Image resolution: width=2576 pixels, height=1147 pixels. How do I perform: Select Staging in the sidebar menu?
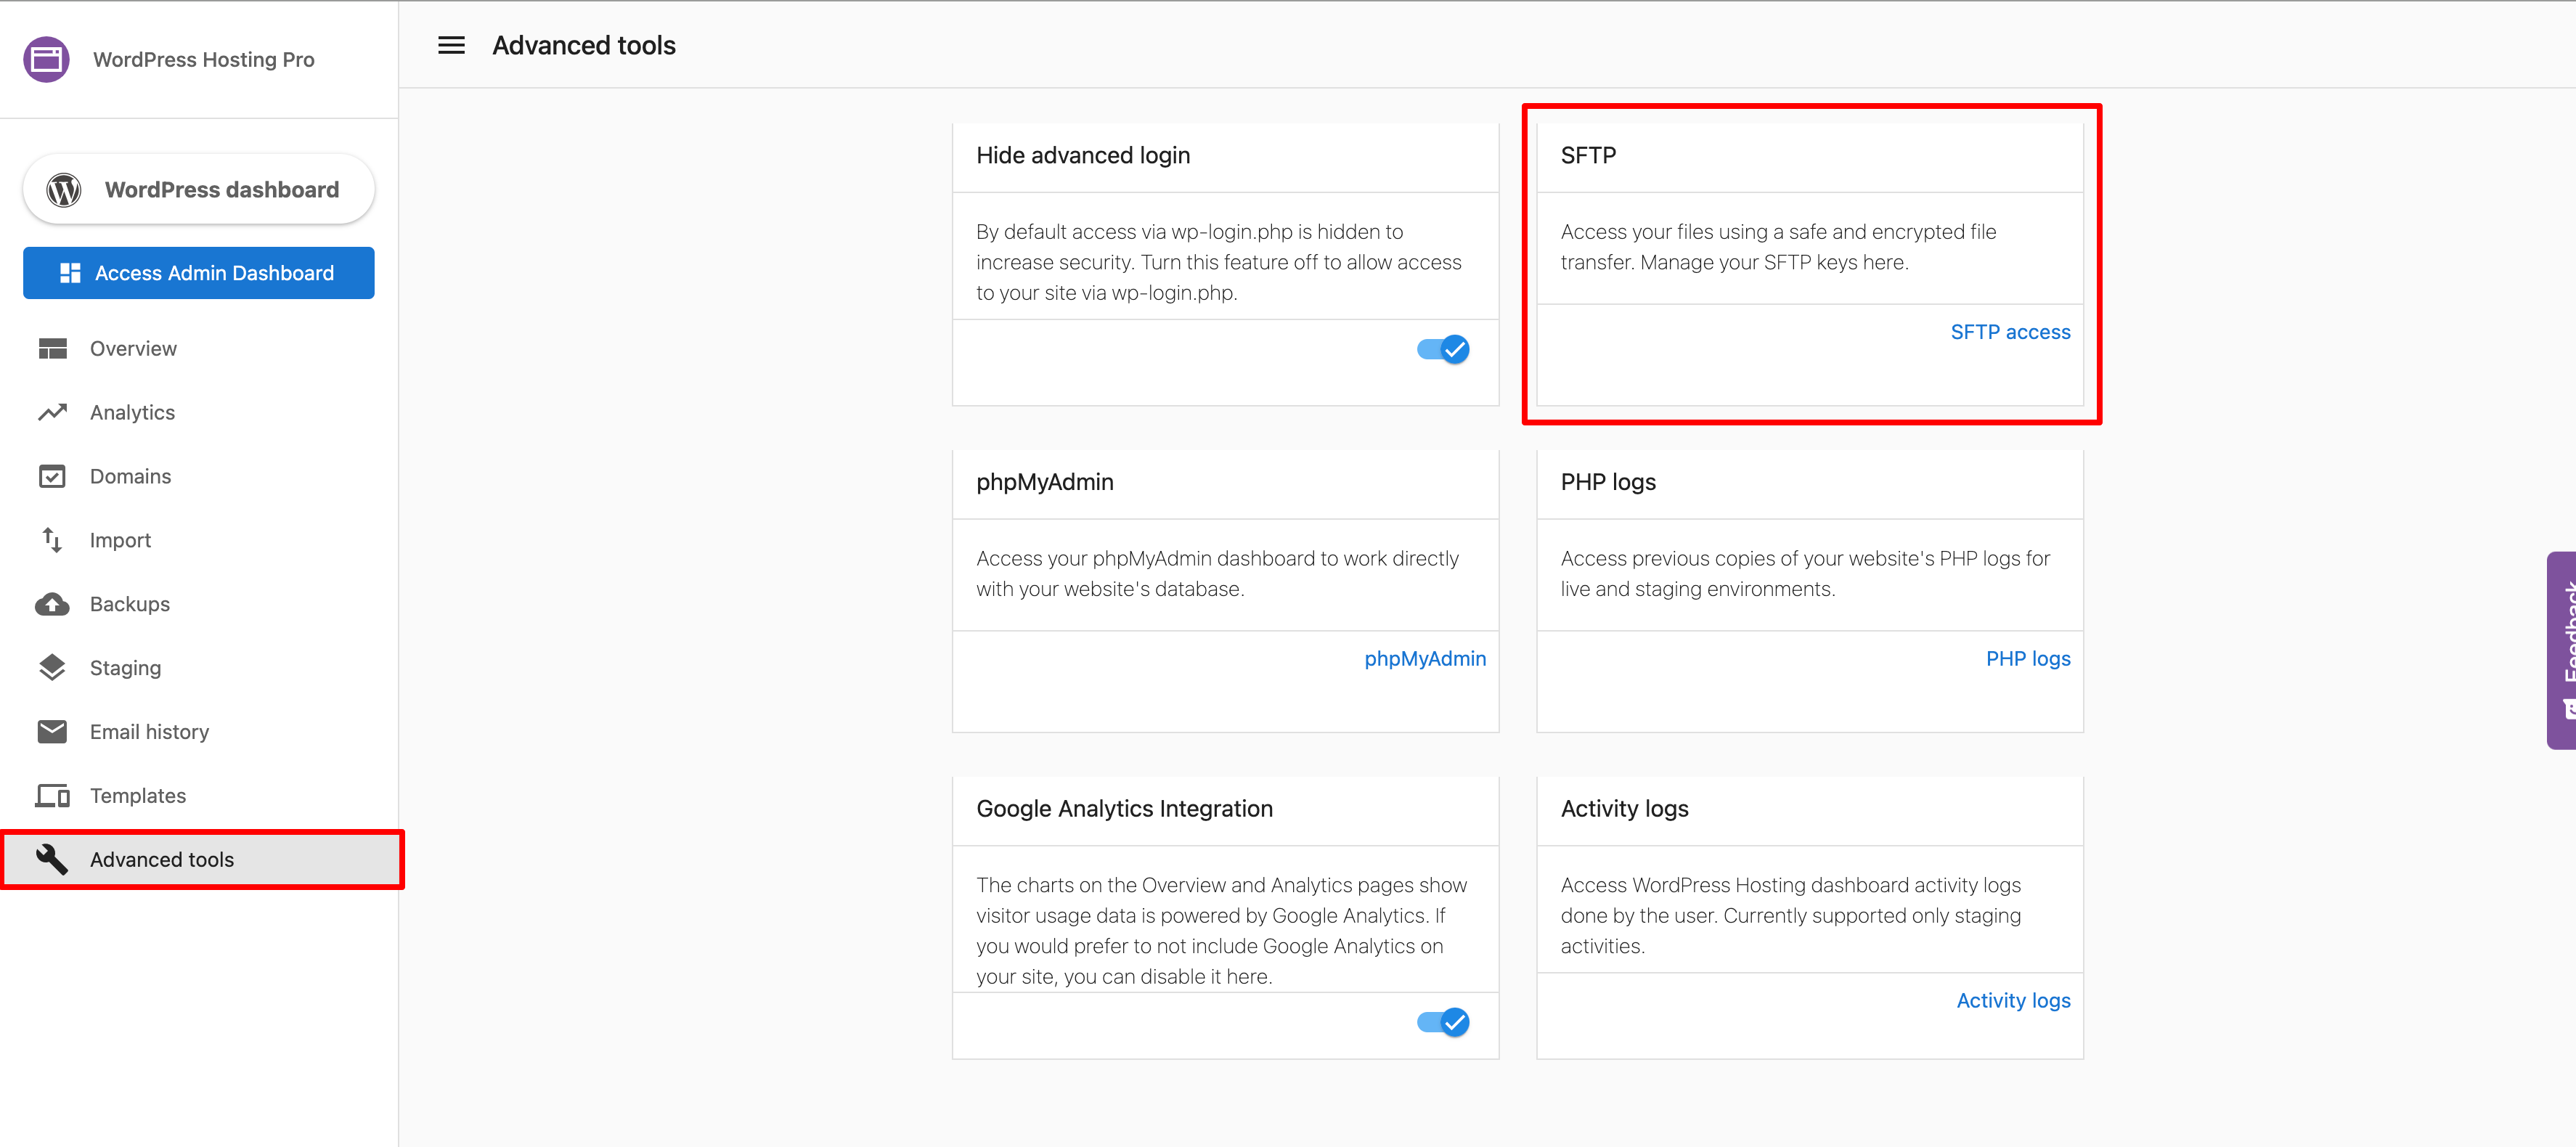tap(125, 667)
